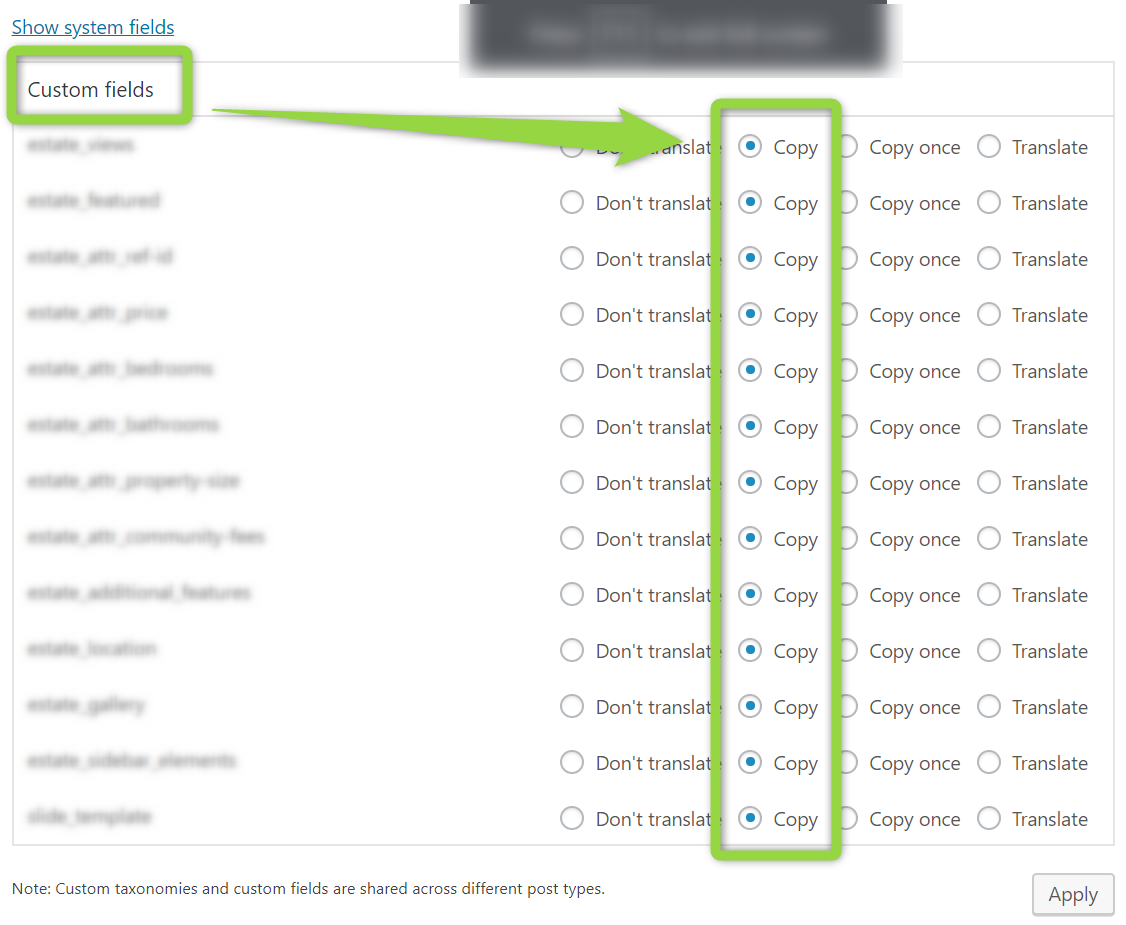Viewport: 1126px width, 925px height.
Task: Choose Copy once for estate_featured field
Action: tap(849, 203)
